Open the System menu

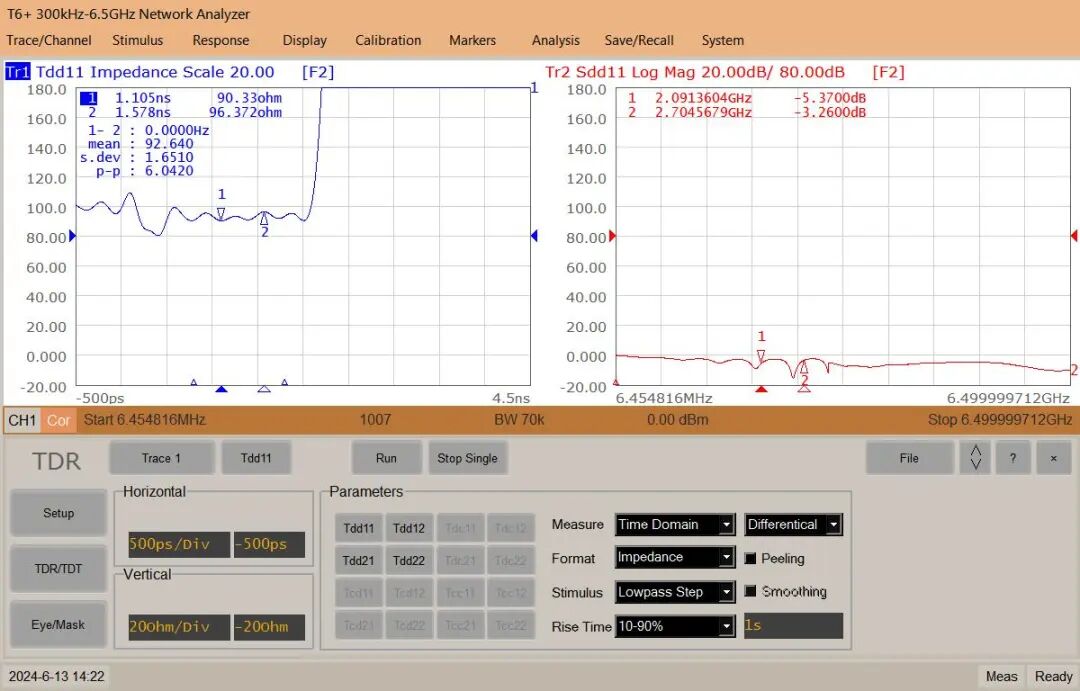point(723,41)
